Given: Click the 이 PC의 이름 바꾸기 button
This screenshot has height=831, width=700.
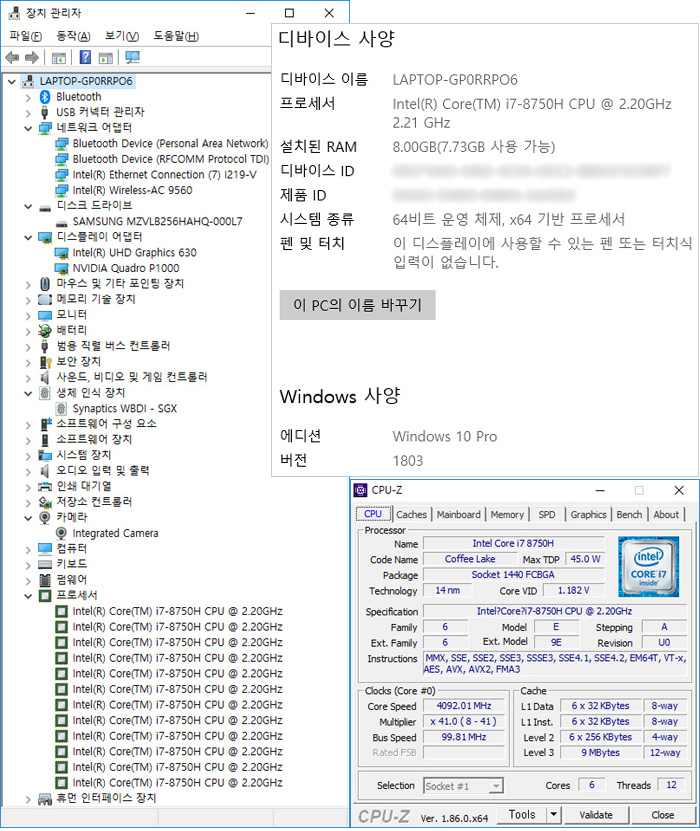Looking at the screenshot, I should click(357, 305).
